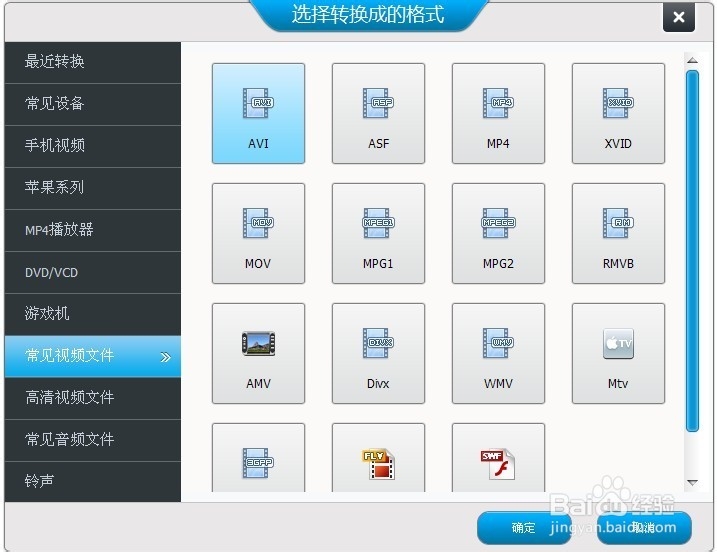Open the 高清视频文件 category
The image size is (717, 552).
93,398
